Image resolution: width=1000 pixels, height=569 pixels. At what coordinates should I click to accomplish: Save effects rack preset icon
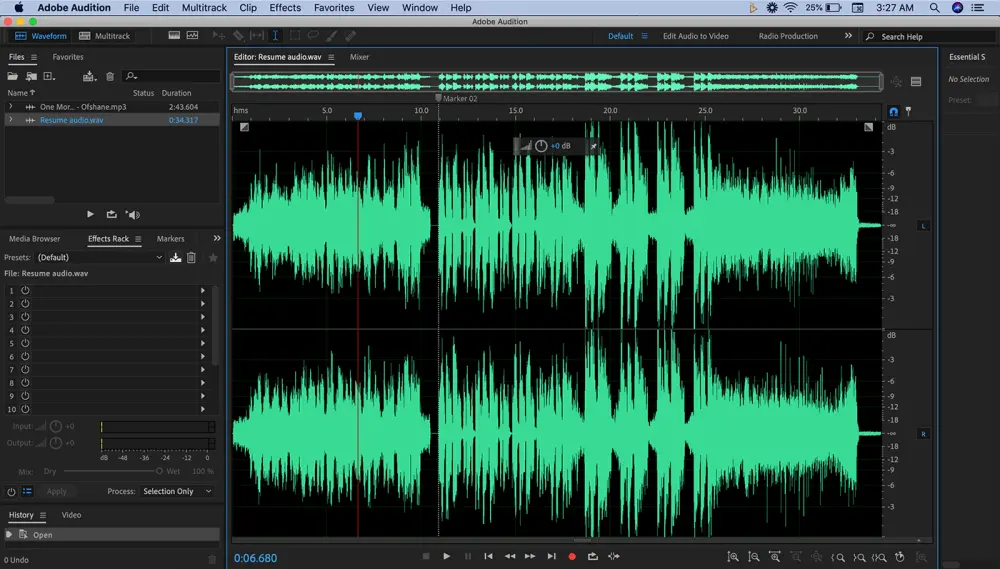click(175, 258)
